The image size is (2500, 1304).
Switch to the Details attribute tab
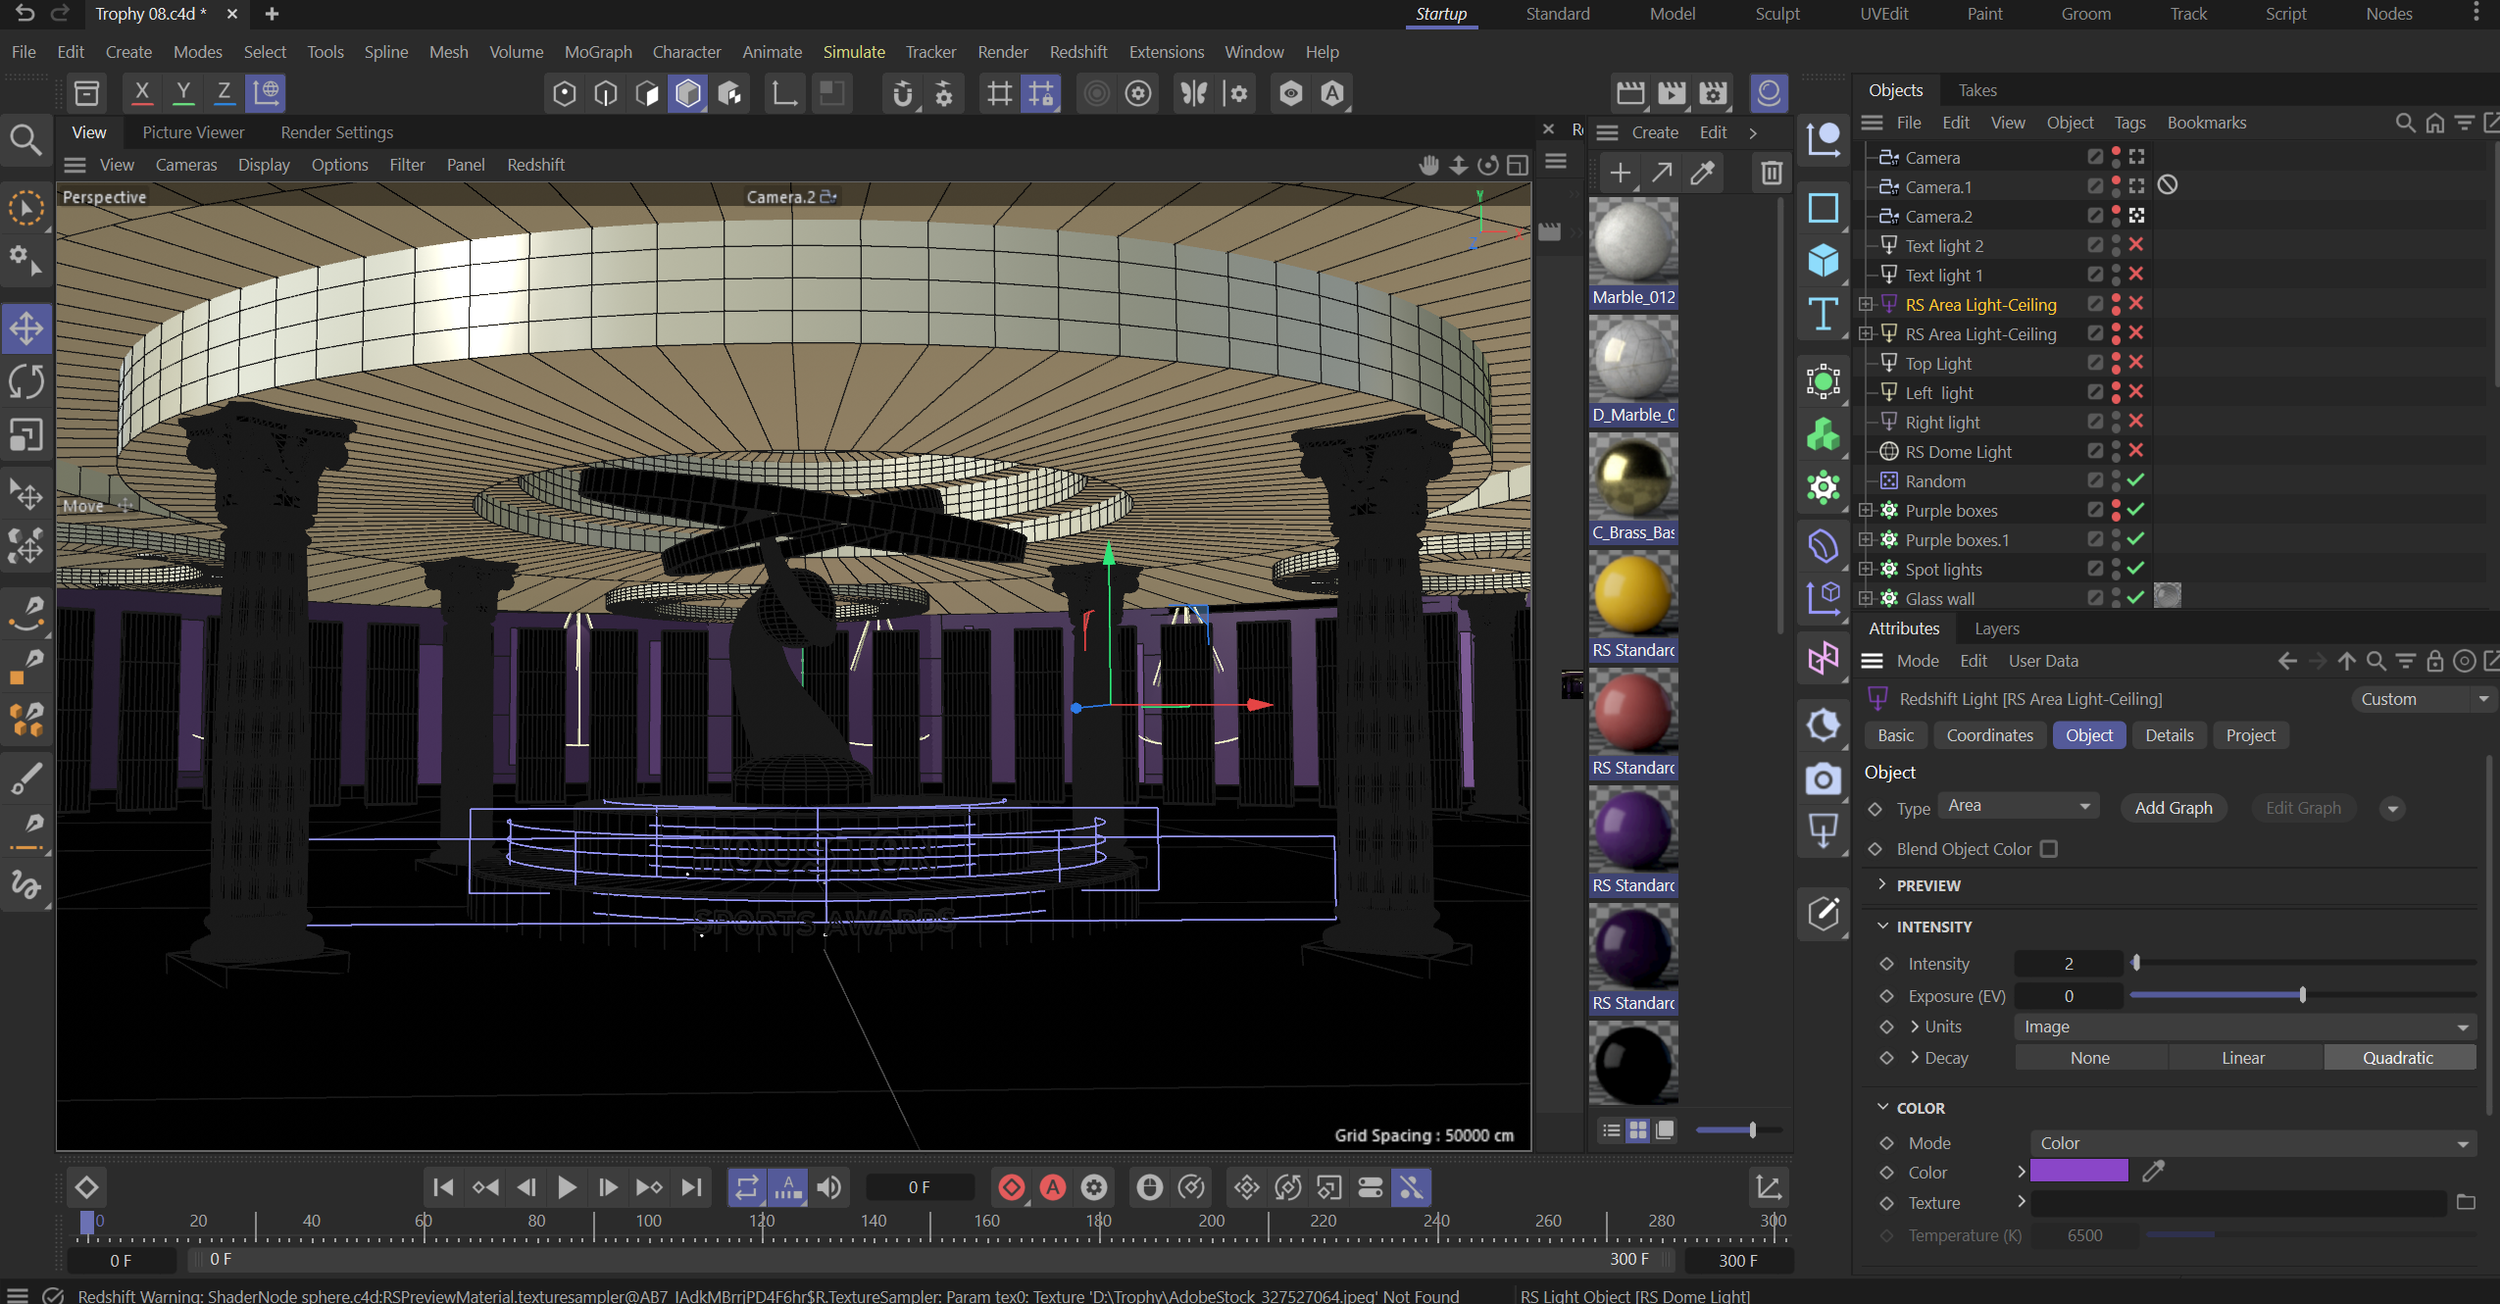[2168, 735]
